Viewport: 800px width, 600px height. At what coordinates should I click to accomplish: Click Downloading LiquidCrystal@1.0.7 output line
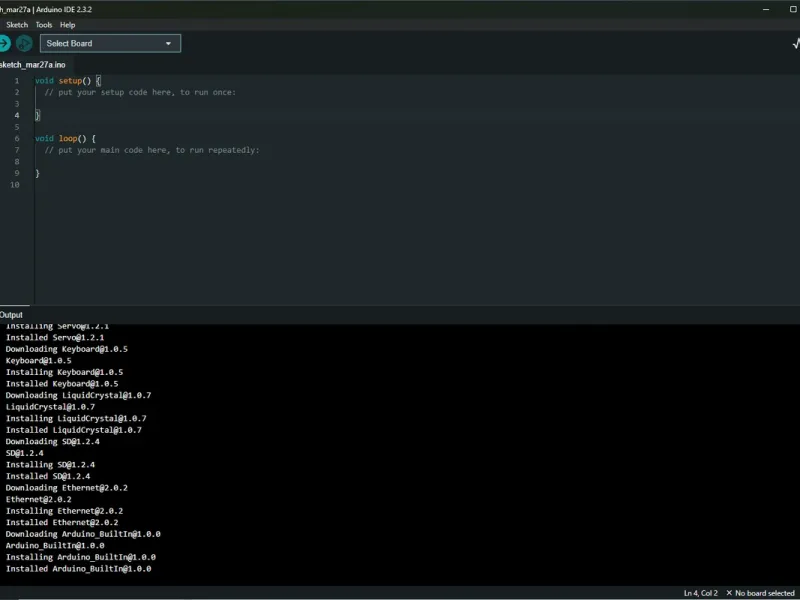coord(79,395)
